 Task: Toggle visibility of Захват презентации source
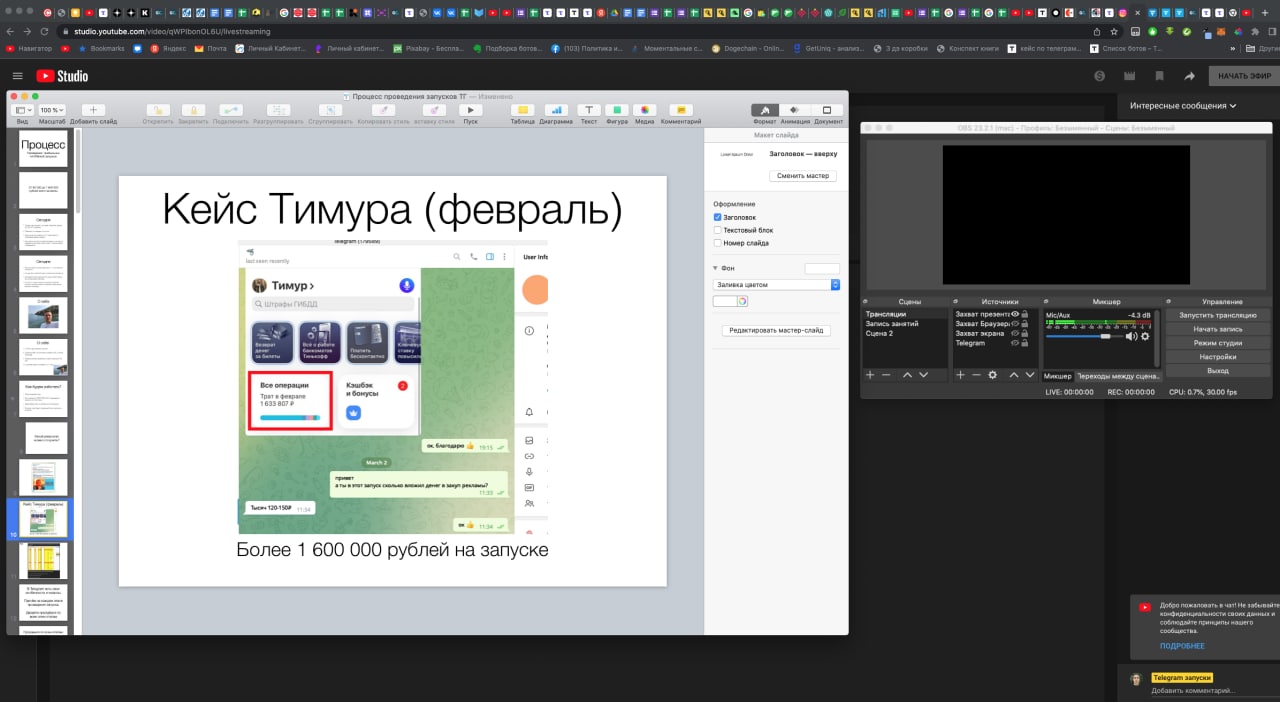[x=1015, y=314]
